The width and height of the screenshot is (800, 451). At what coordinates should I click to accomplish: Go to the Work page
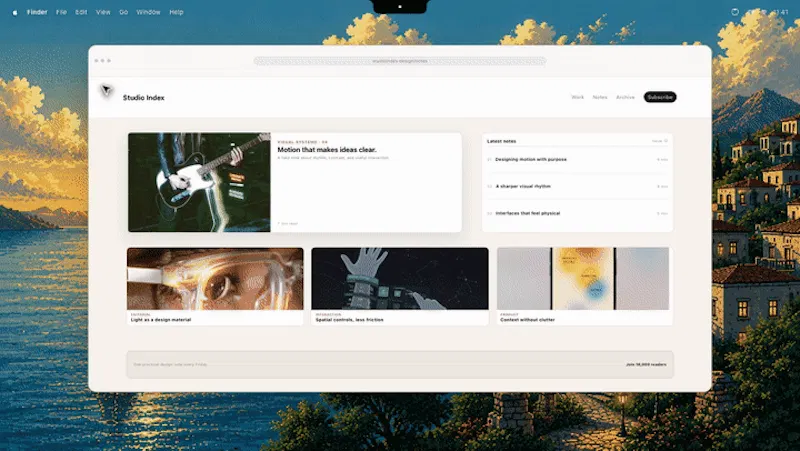tap(578, 97)
